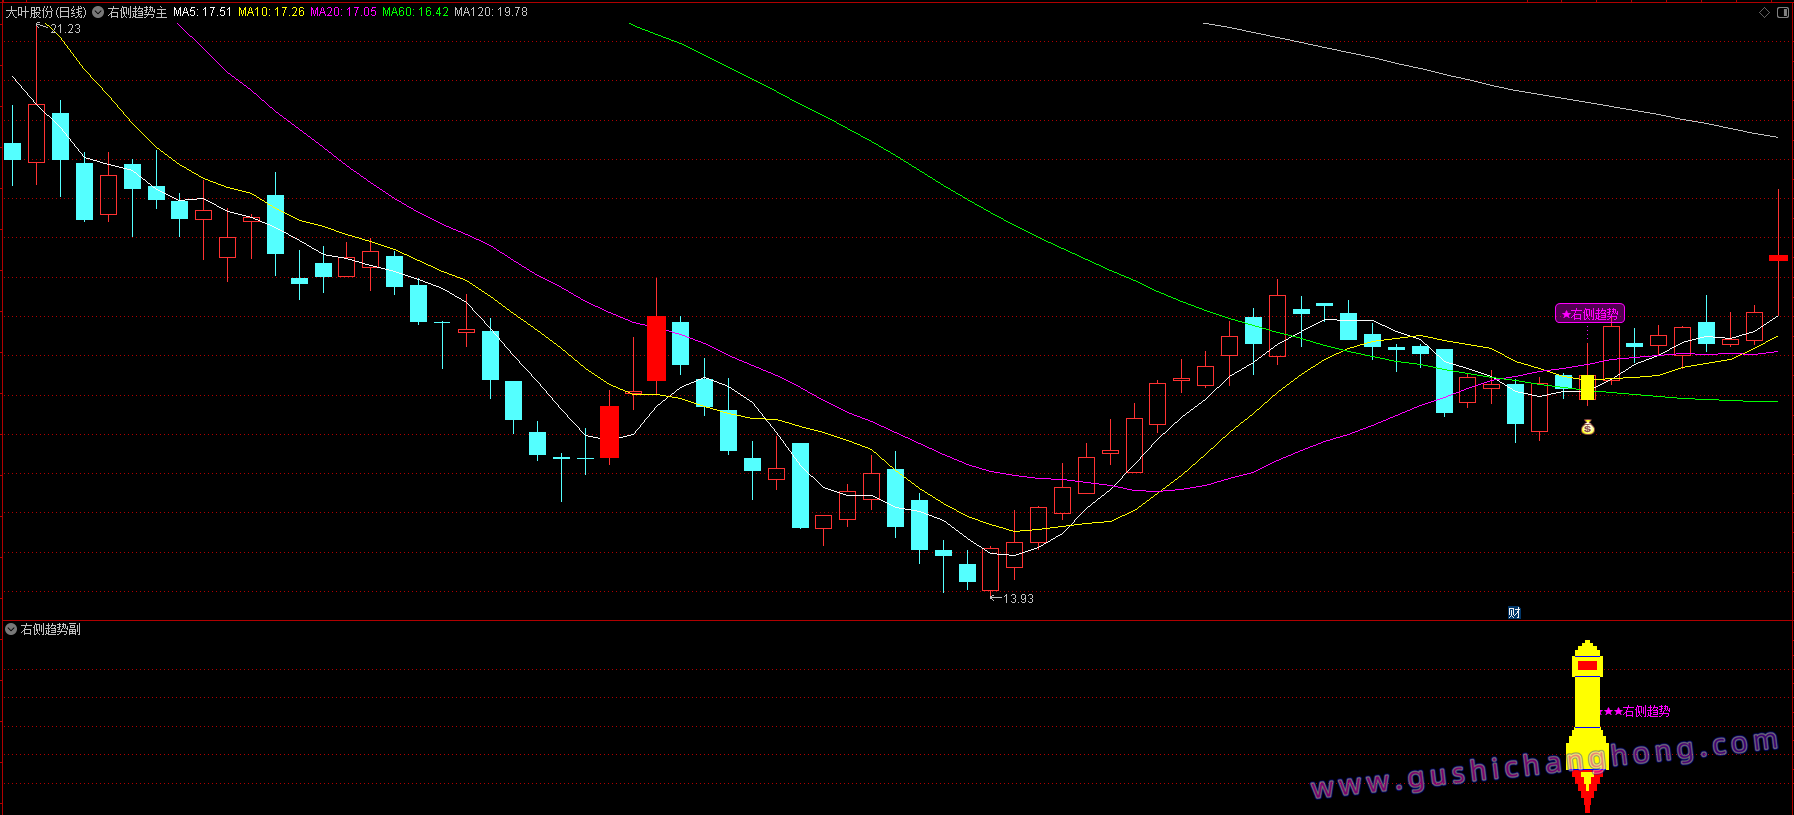The image size is (1794, 815).
Task: Select the solid yellow signal candle
Action: click(1587, 387)
